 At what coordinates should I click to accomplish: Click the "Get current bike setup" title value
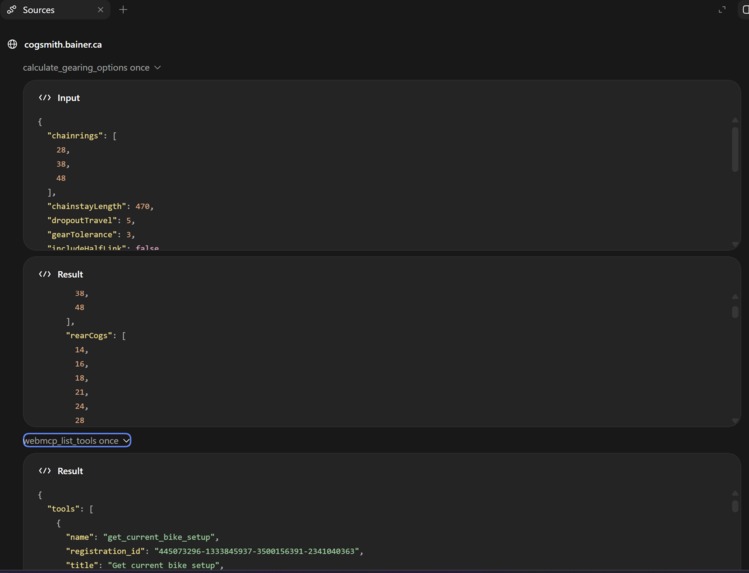(x=163, y=565)
